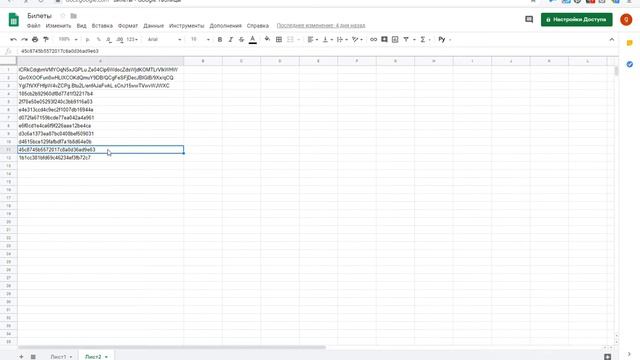Open the Изменить menu
Image resolution: width=640 pixels, height=360 pixels.
(x=58, y=26)
